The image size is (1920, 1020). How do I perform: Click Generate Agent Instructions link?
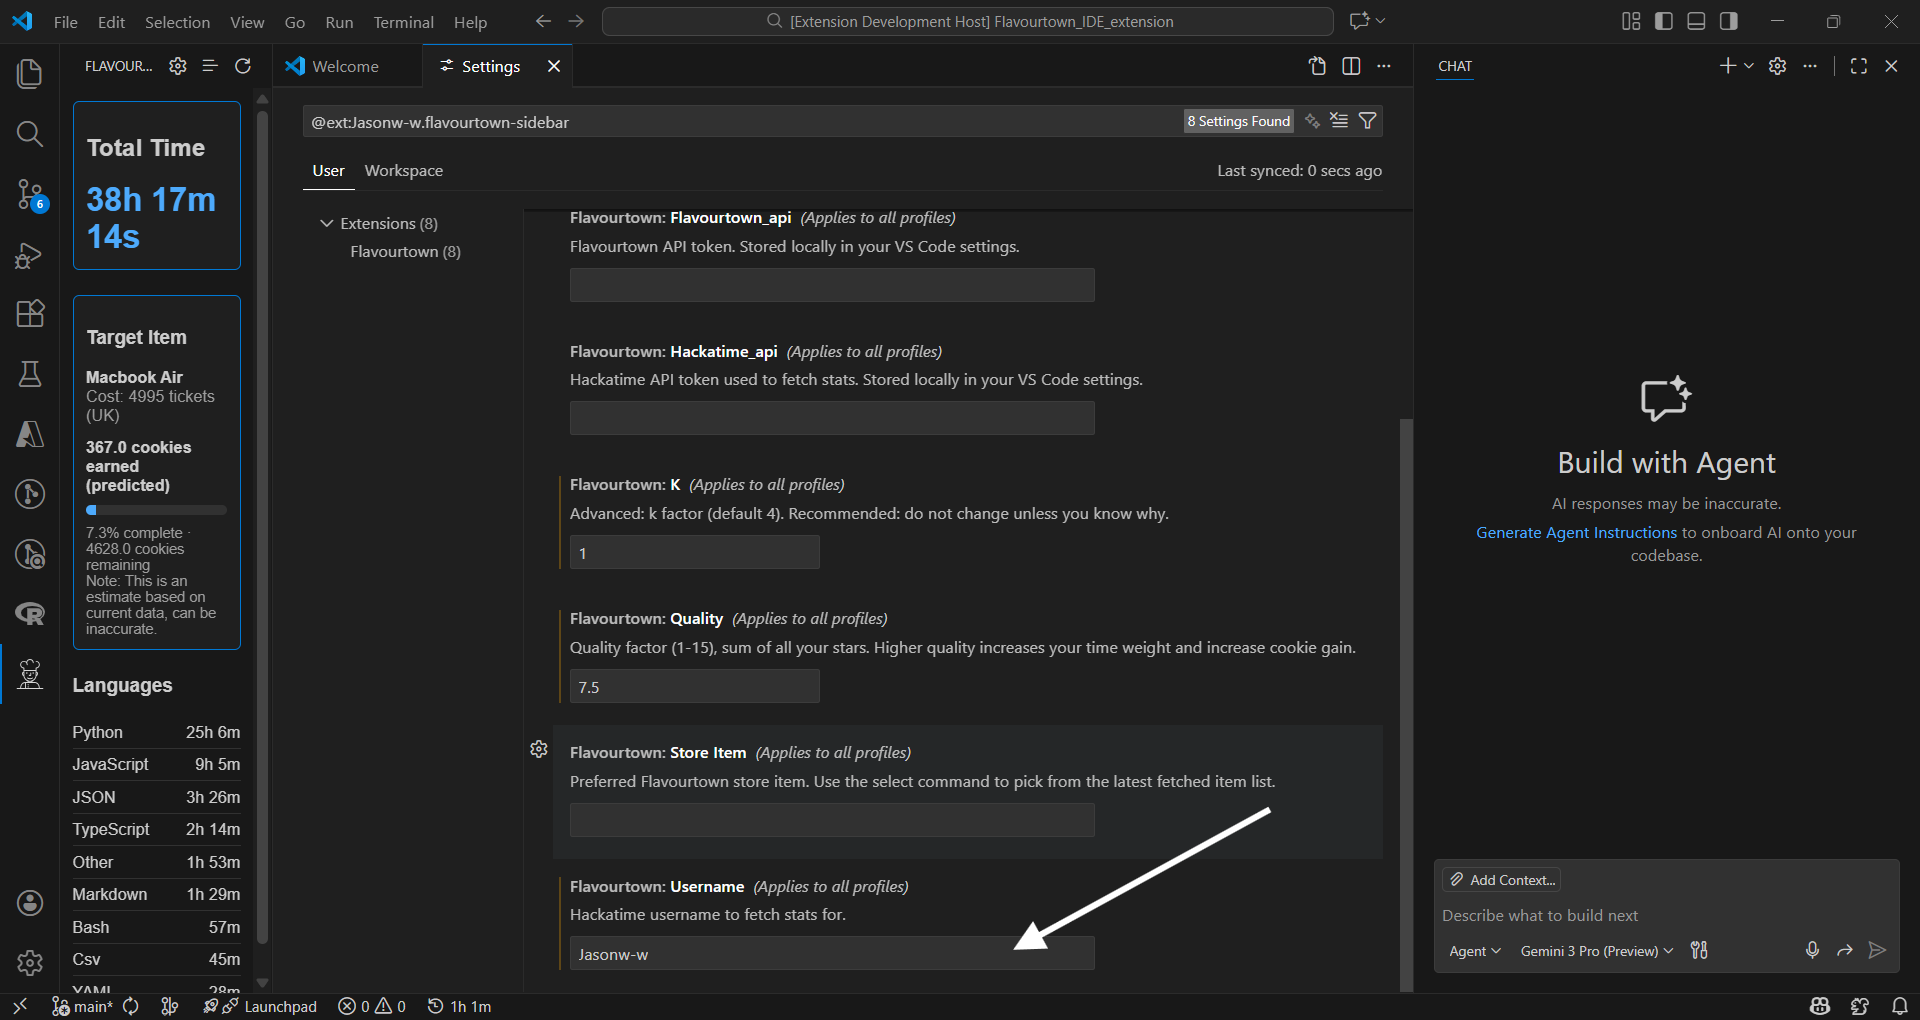coord(1576,533)
